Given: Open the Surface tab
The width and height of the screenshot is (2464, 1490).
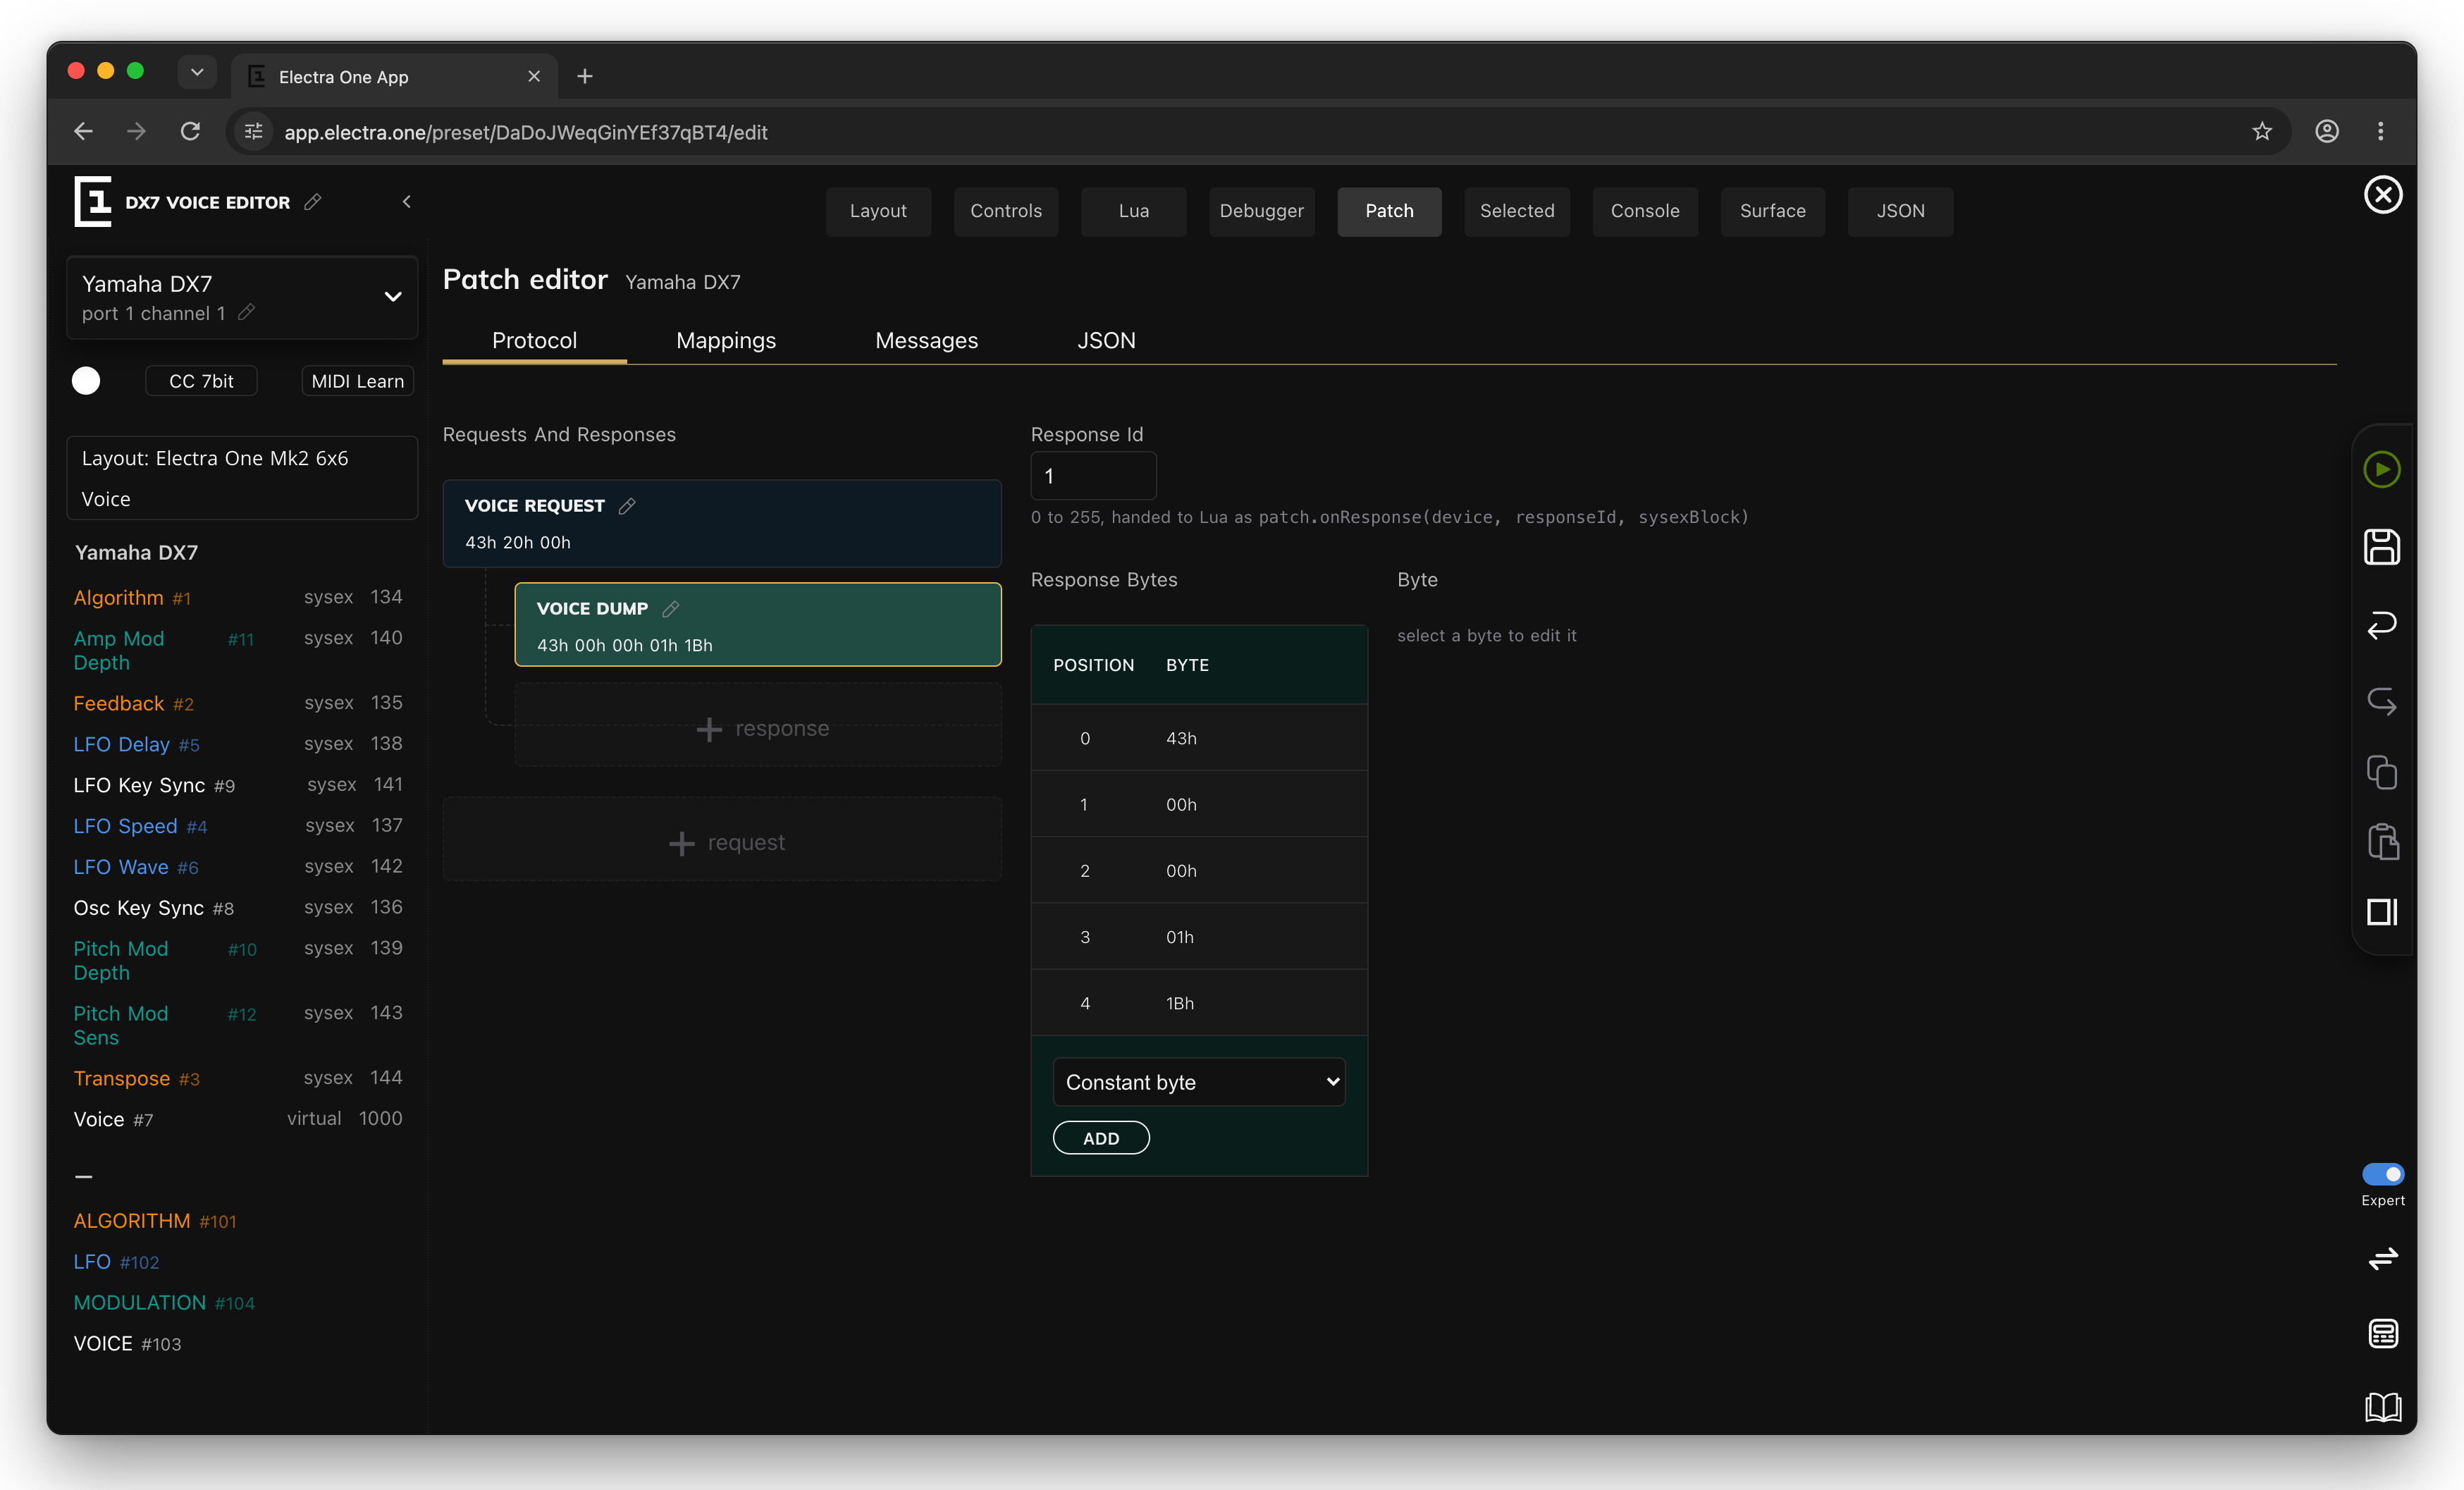Looking at the screenshot, I should click(1772, 211).
